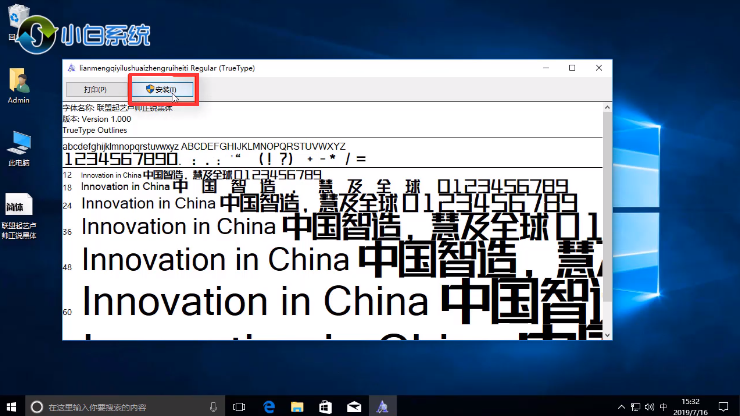Image resolution: width=740 pixels, height=416 pixels.
Task: Click the Print (打印) button
Action: [x=95, y=89]
